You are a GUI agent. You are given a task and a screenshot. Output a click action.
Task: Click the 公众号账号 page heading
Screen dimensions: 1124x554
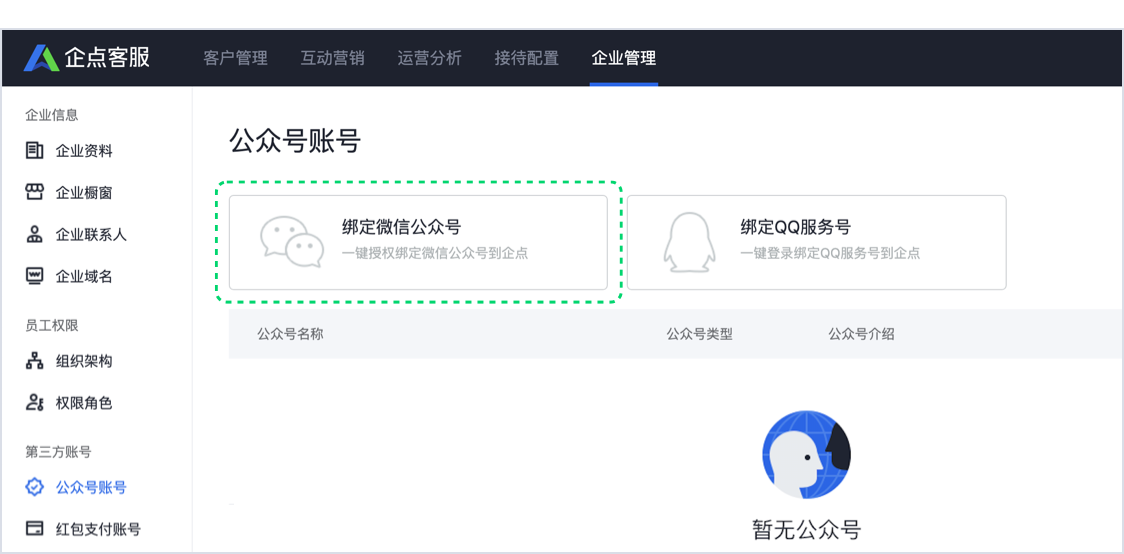pos(295,142)
